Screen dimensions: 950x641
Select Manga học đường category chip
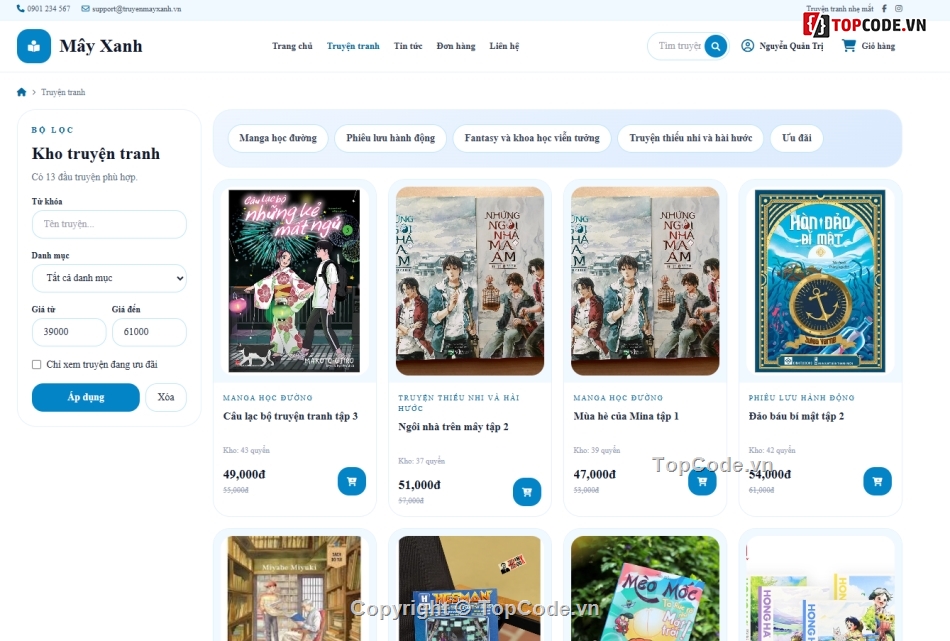coord(278,138)
